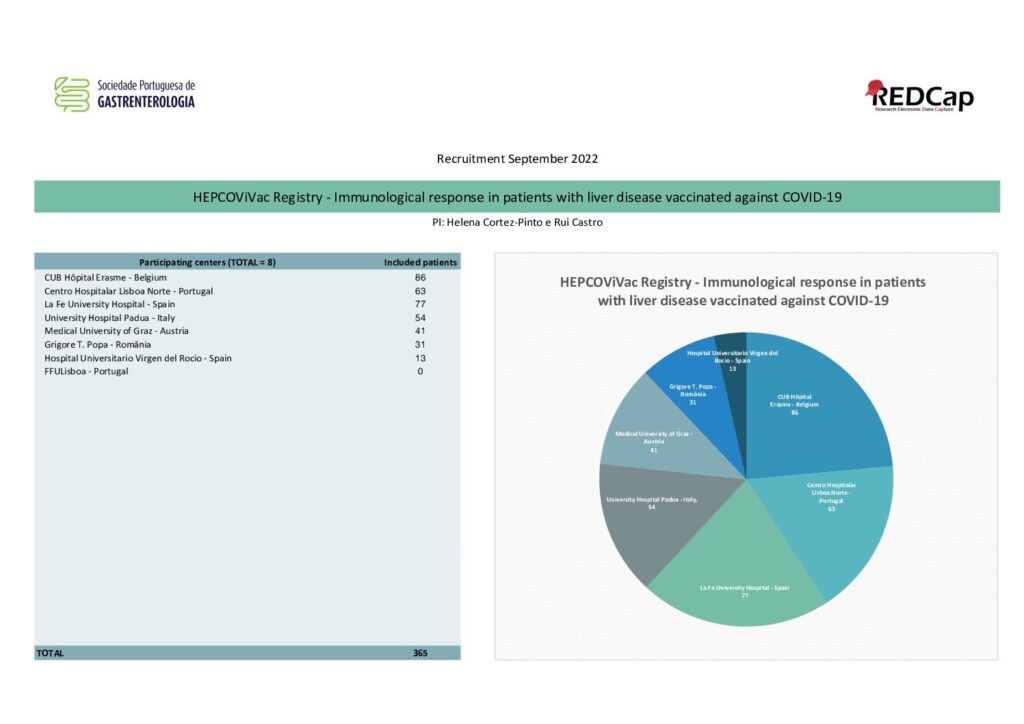Select the CUB Hôpital Erasme - Belgium row
Screen dimensions: 1024x724
(x=248, y=277)
